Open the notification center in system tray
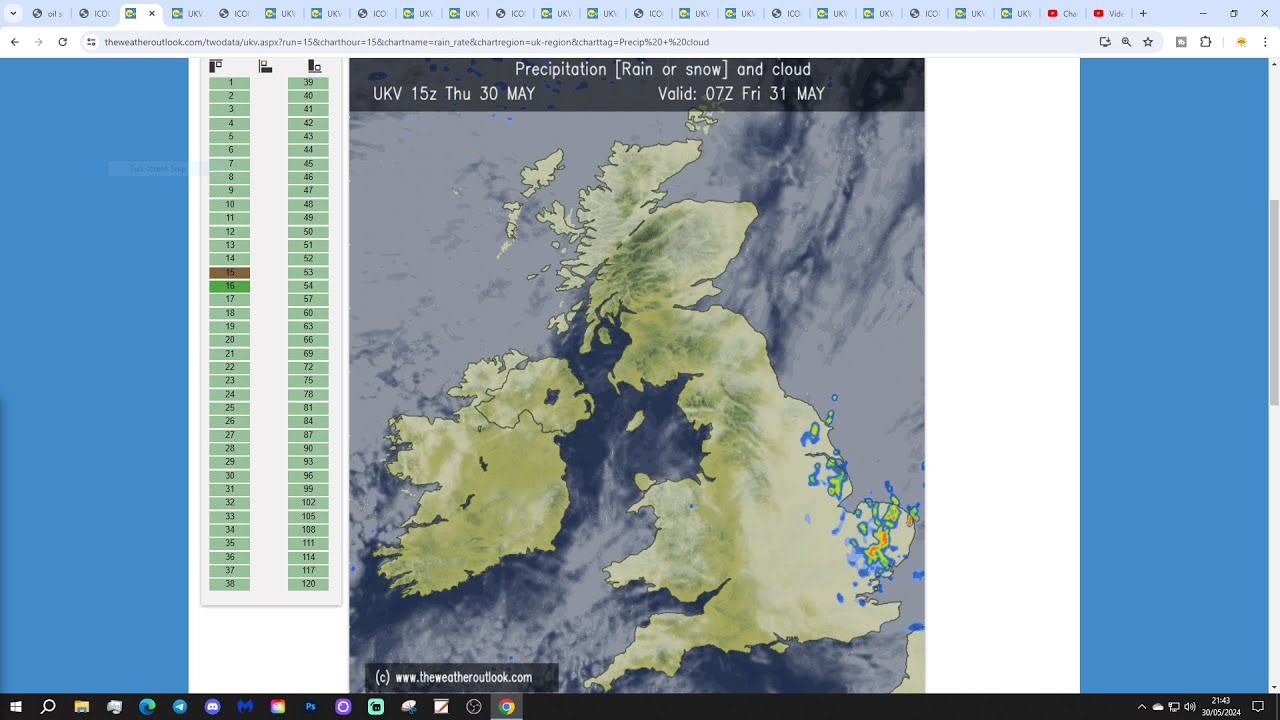 coord(1258,707)
